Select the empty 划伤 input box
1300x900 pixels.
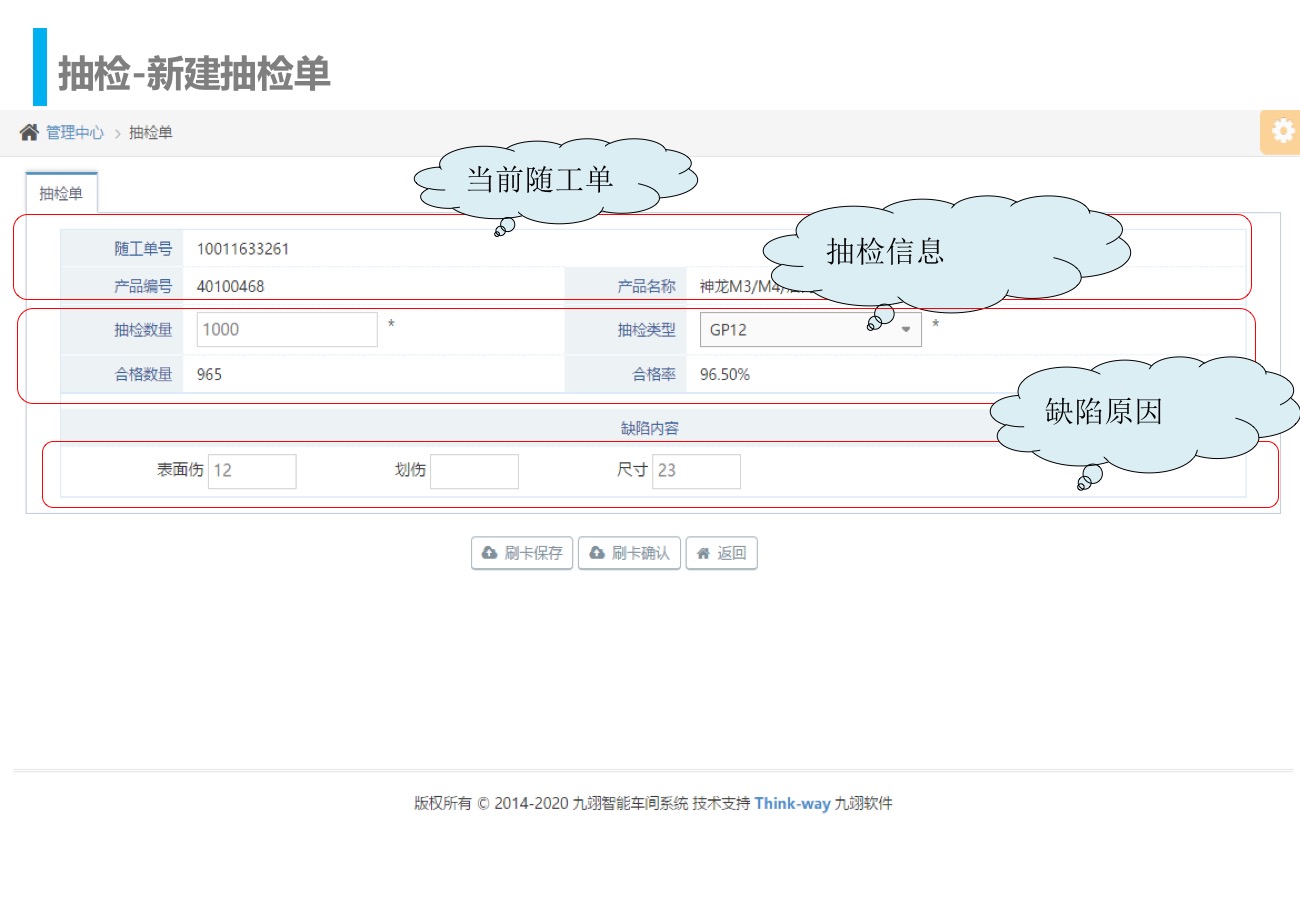[x=474, y=471]
